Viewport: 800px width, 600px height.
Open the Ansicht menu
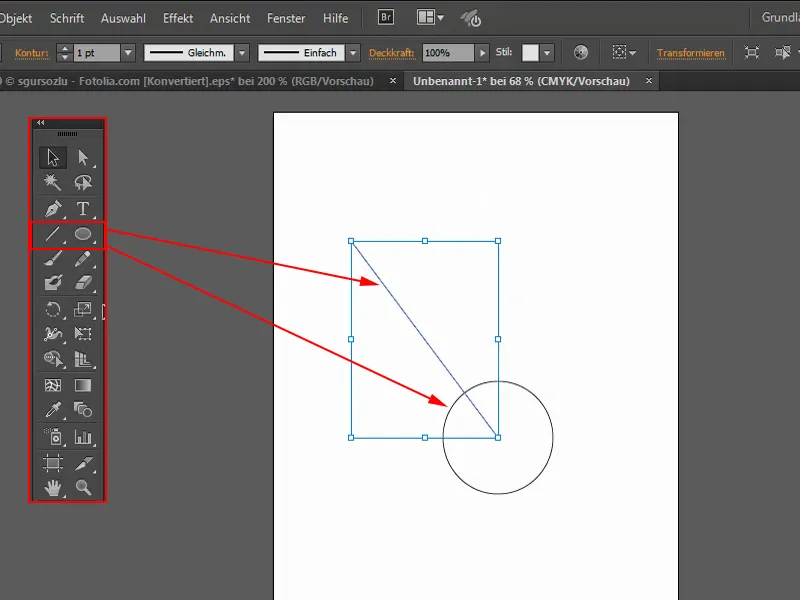pos(230,18)
